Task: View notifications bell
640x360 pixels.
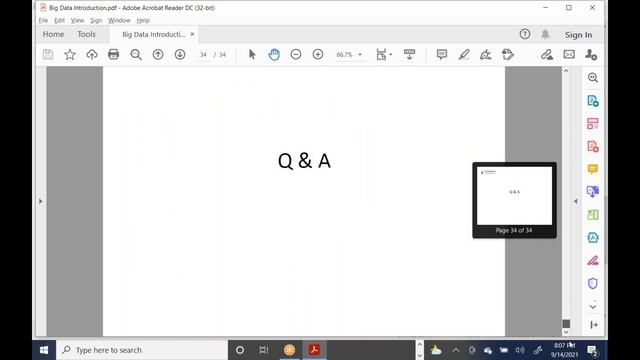Action: tap(545, 34)
